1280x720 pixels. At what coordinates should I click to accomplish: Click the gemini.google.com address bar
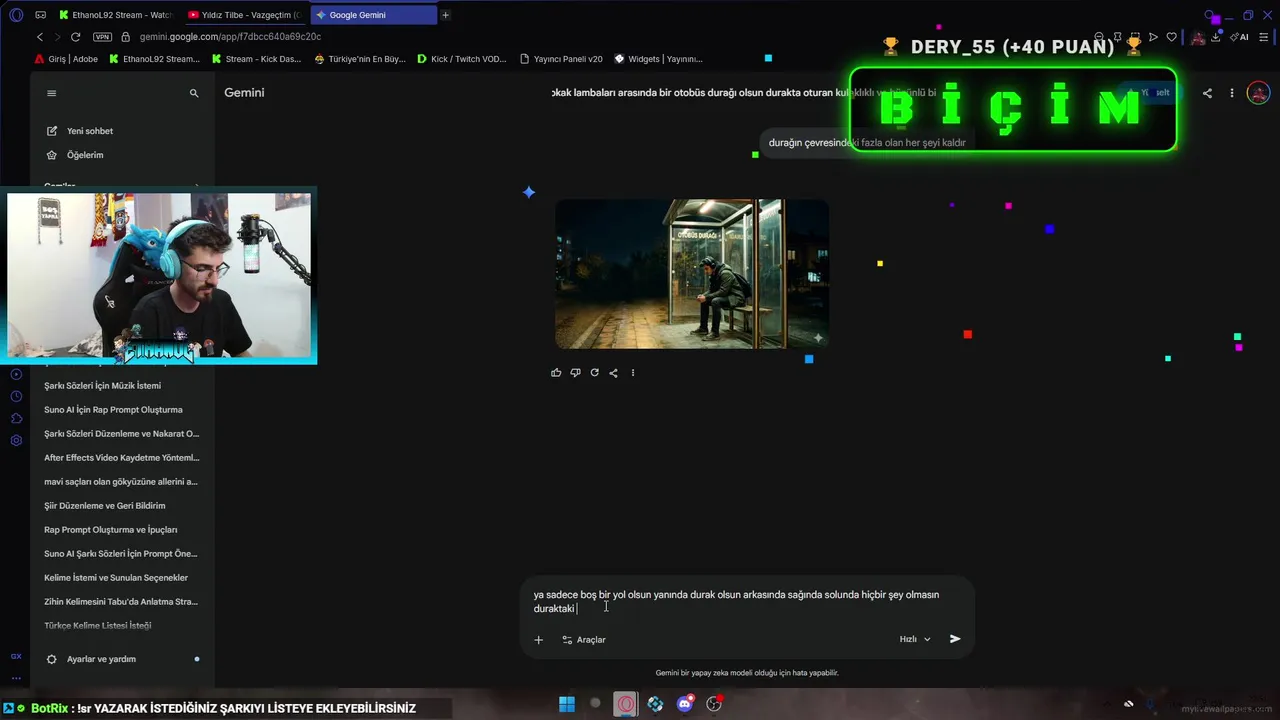coord(230,37)
